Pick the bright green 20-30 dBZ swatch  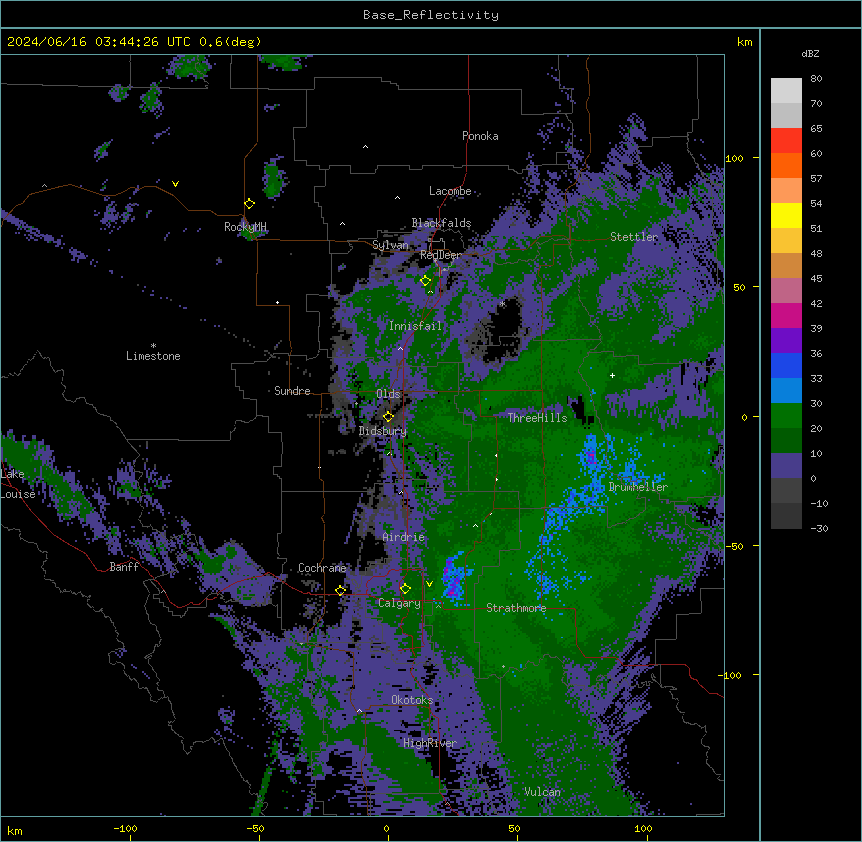(786, 416)
